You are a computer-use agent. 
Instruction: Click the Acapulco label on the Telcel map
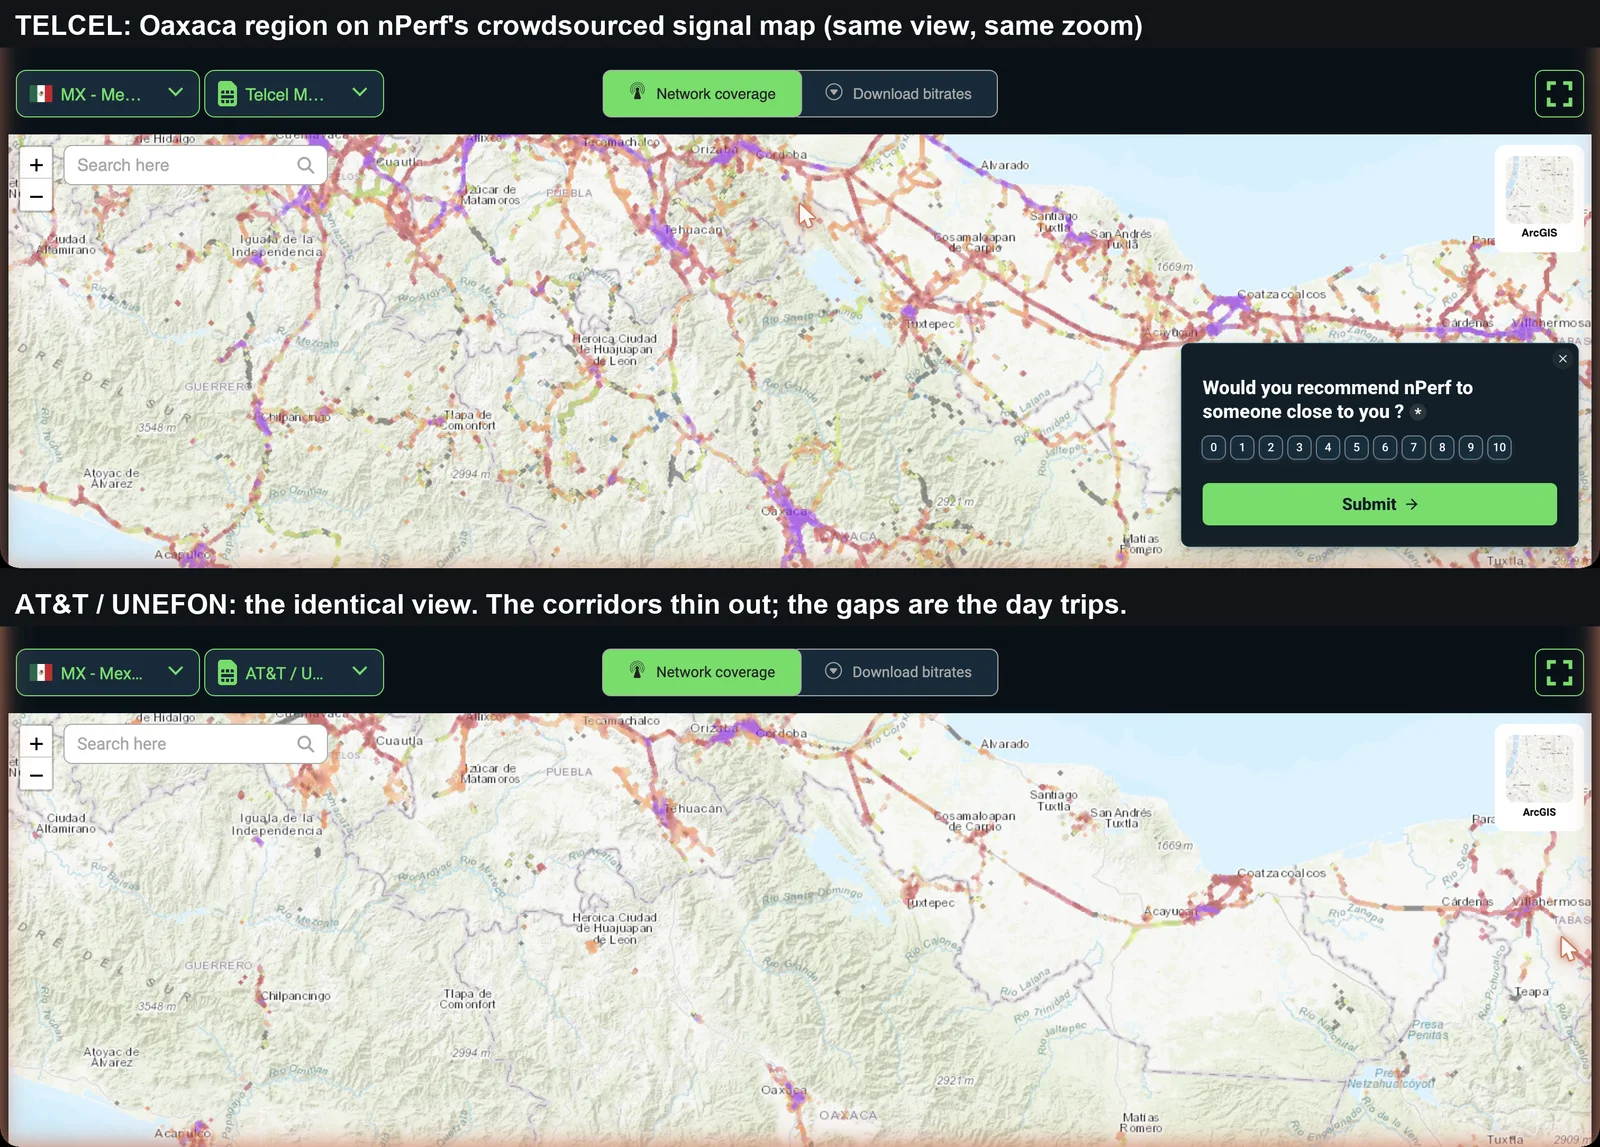click(182, 554)
